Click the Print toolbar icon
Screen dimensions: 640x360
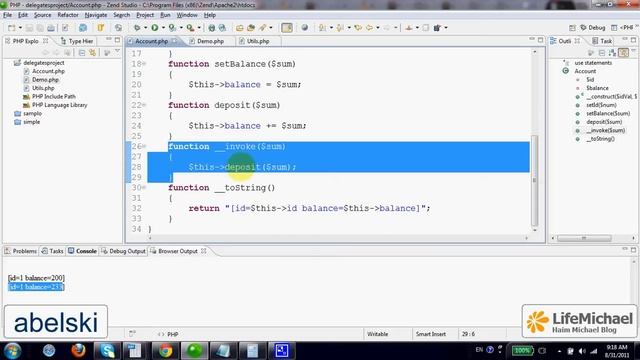(51, 28)
